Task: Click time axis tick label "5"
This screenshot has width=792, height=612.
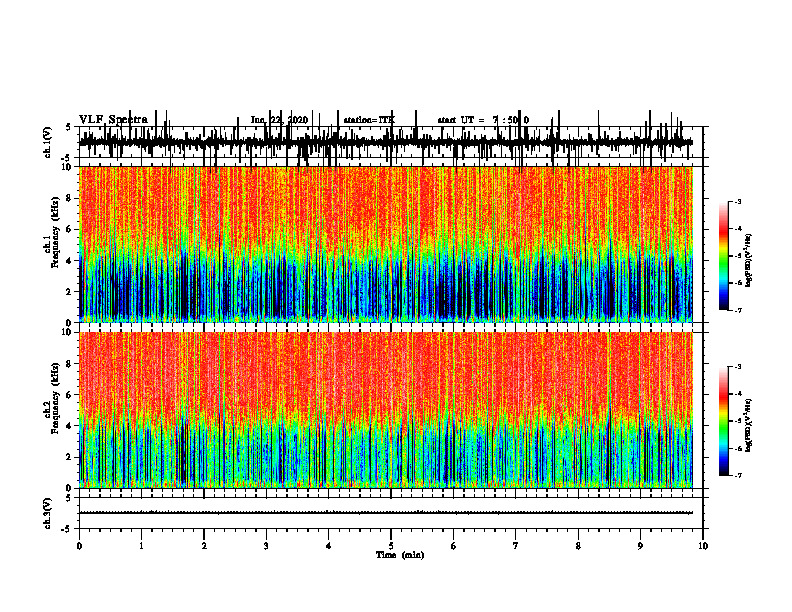Action: point(391,546)
